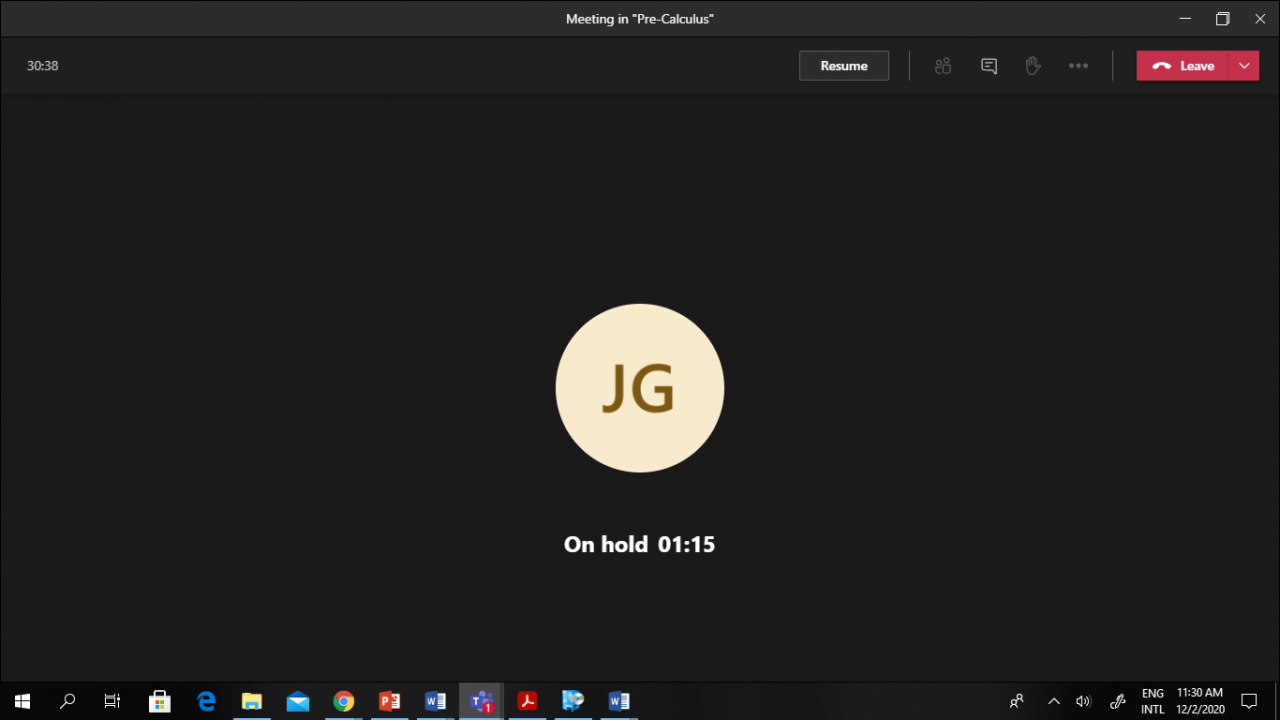
Task: Open PowerPoint from the taskbar
Action: 389,701
